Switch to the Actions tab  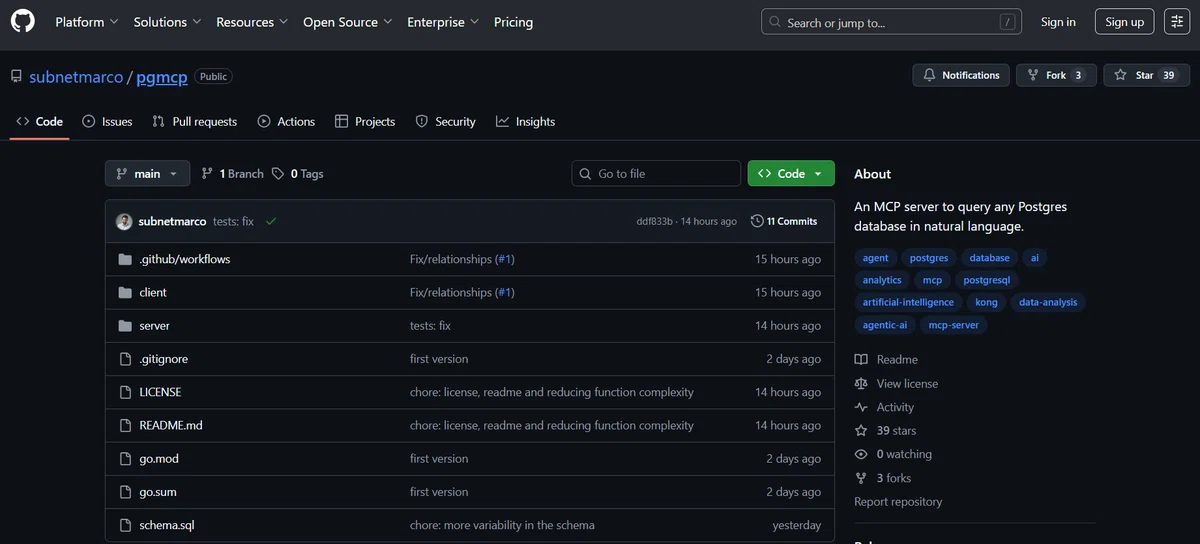click(x=286, y=121)
